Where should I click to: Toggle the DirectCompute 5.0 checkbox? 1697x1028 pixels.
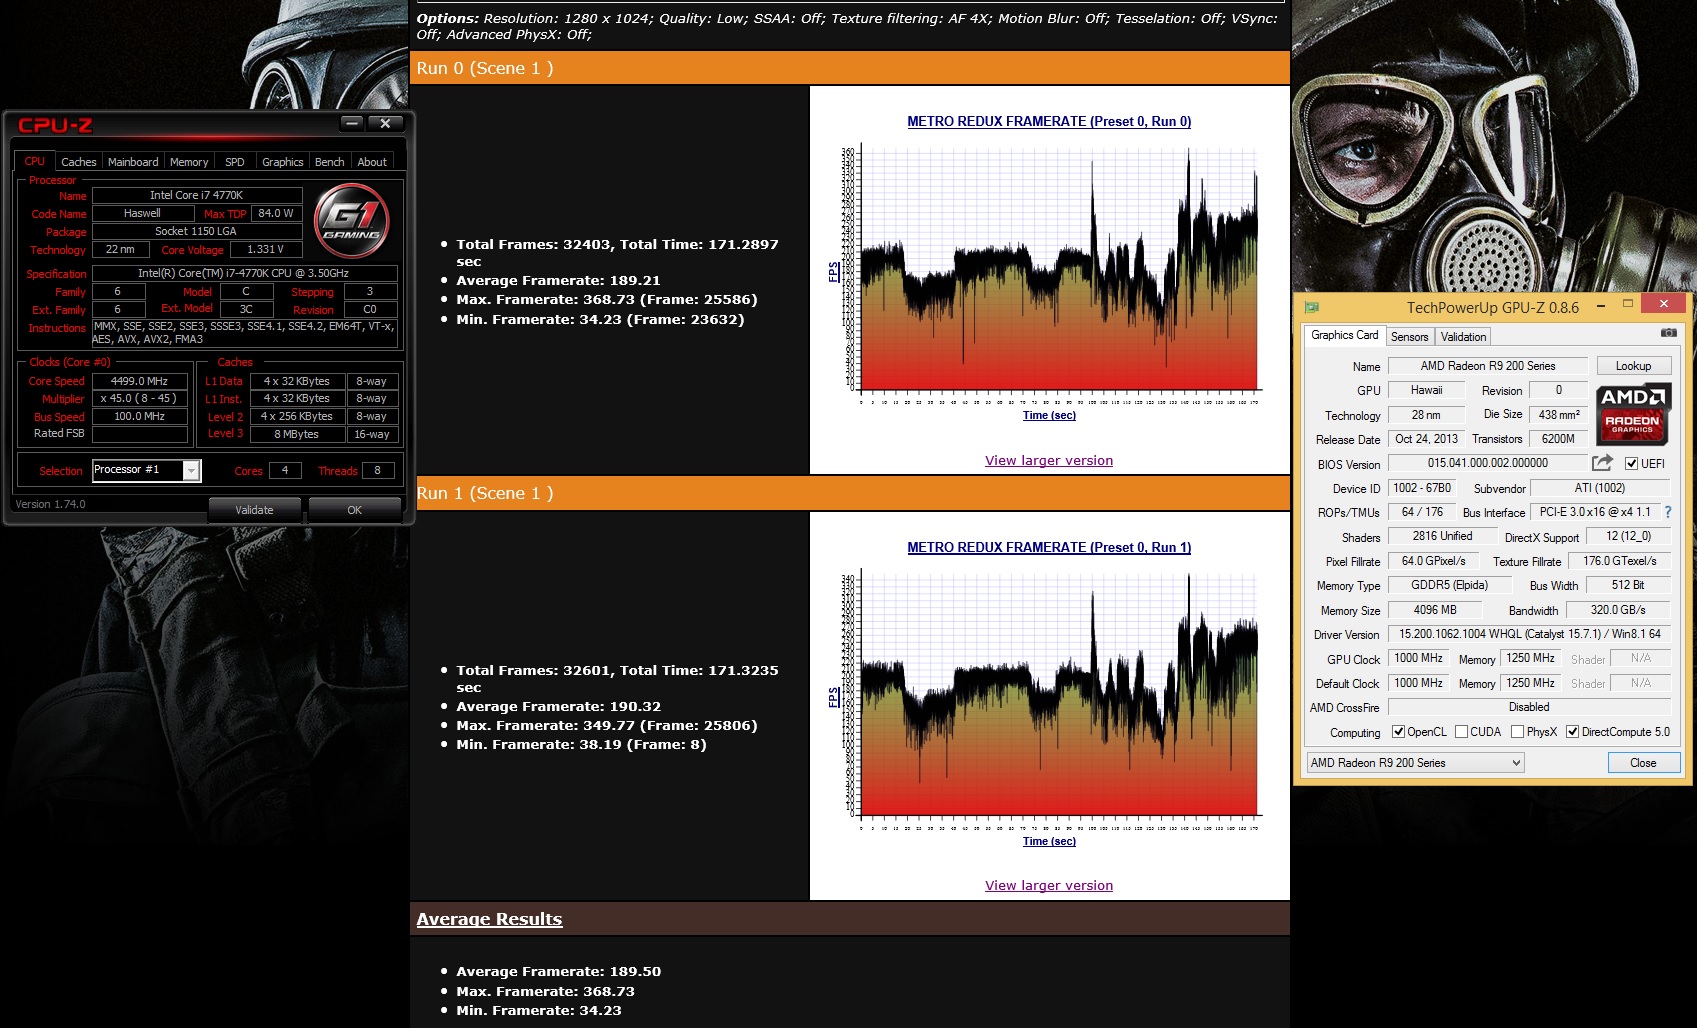1572,732
